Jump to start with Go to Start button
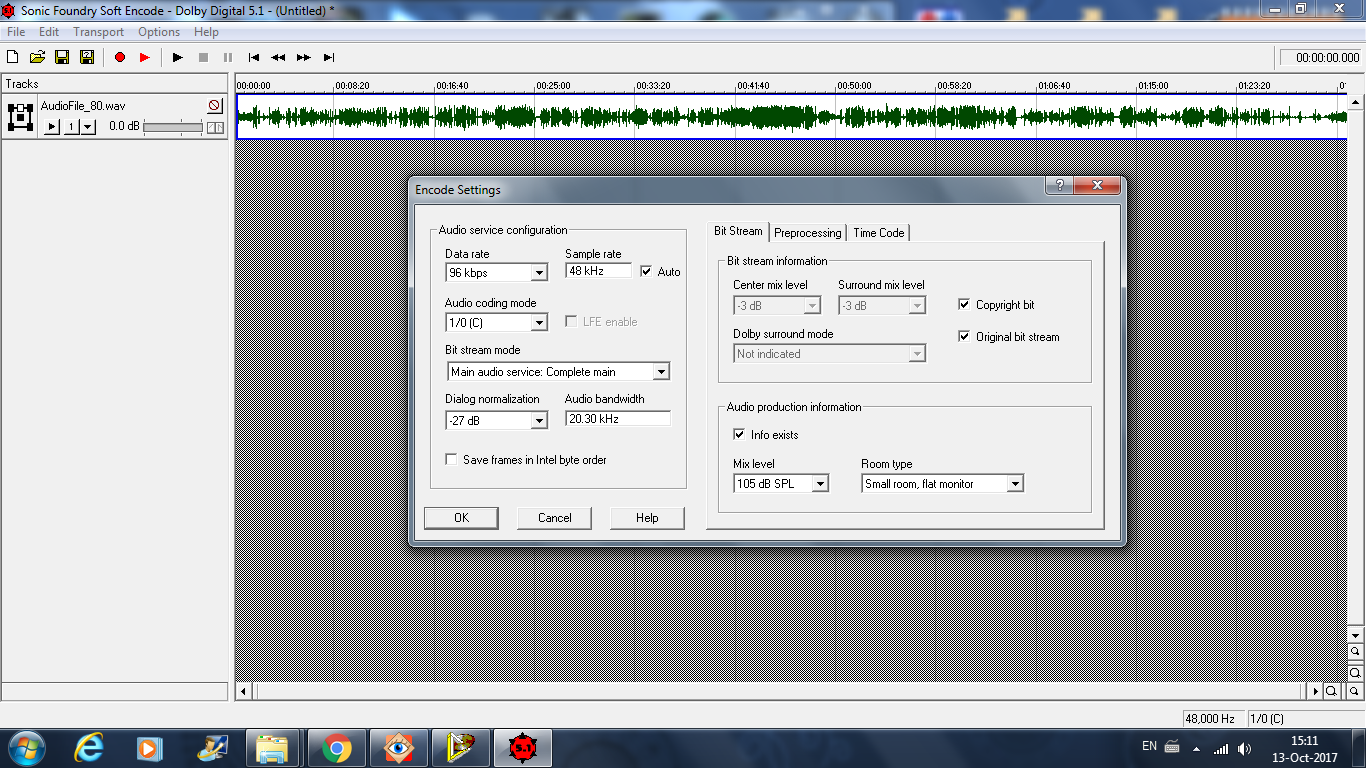This screenshot has width=1366, height=768. click(x=254, y=57)
